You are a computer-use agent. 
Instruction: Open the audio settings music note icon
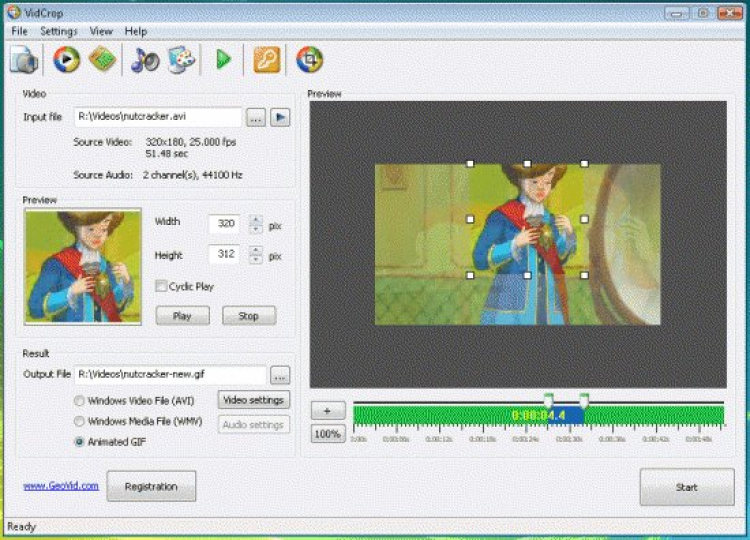pyautogui.click(x=145, y=60)
